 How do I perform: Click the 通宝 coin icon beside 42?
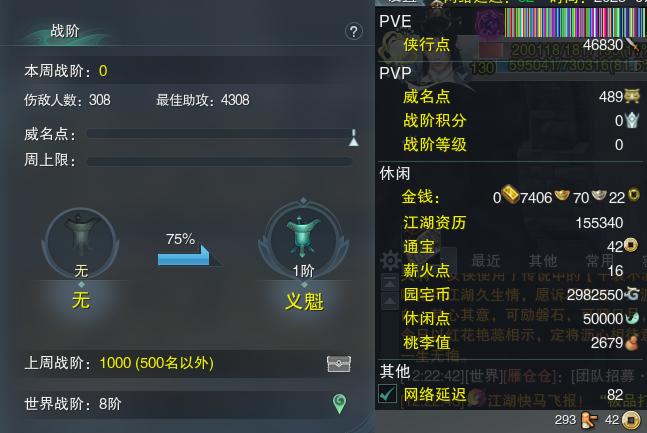(630, 245)
